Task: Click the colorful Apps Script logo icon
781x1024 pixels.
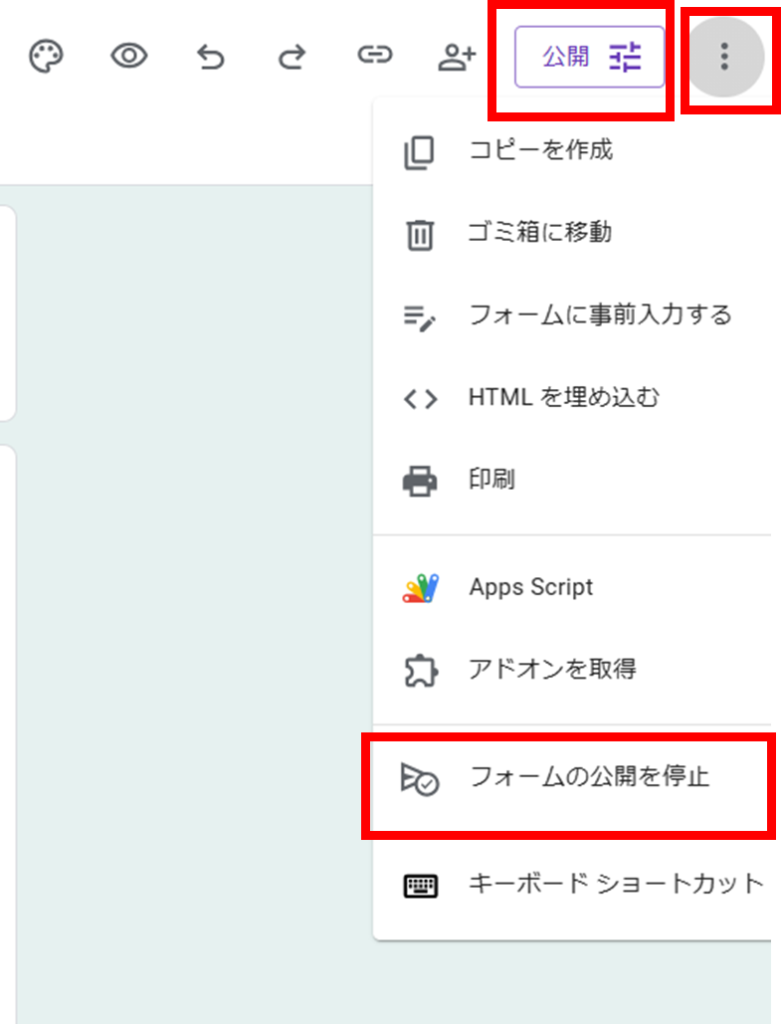Action: pyautogui.click(x=420, y=588)
